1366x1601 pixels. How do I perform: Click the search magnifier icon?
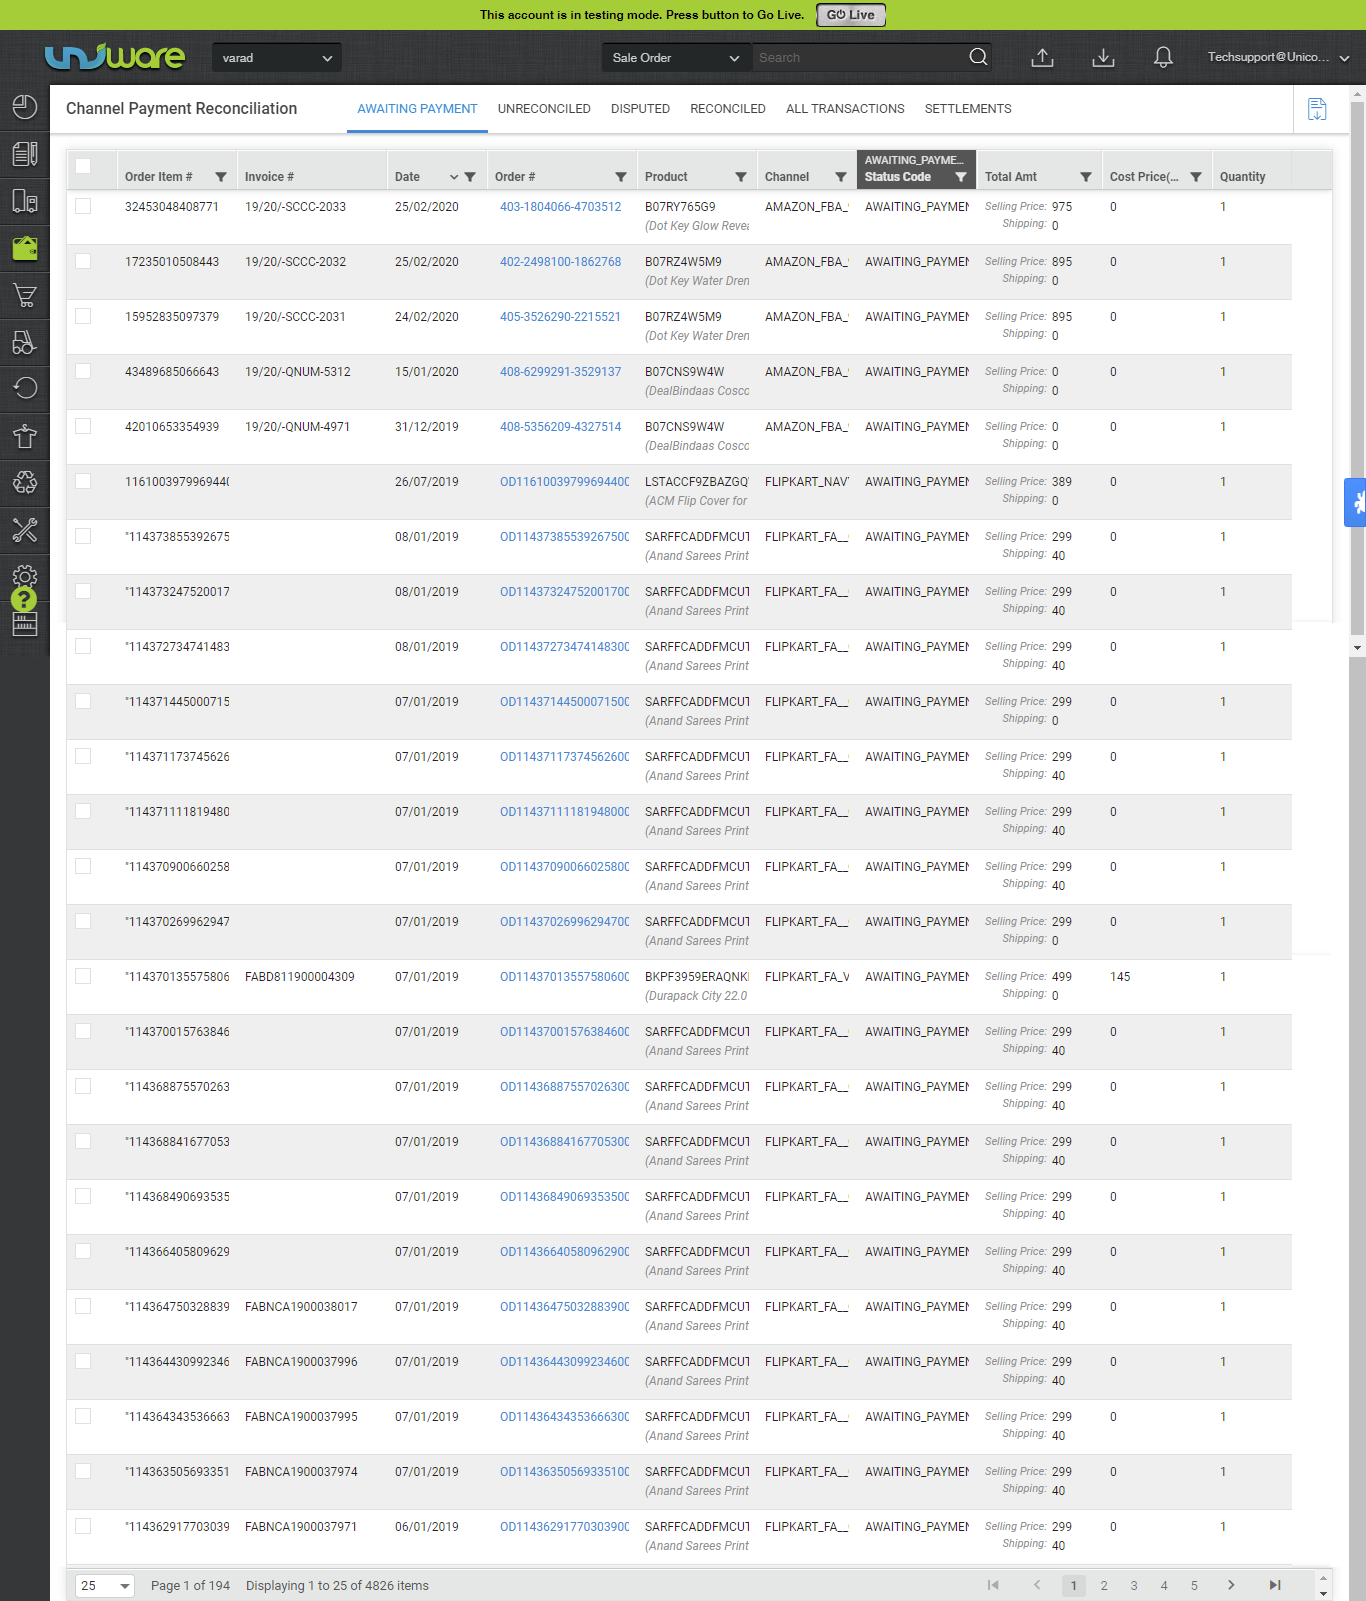click(978, 57)
